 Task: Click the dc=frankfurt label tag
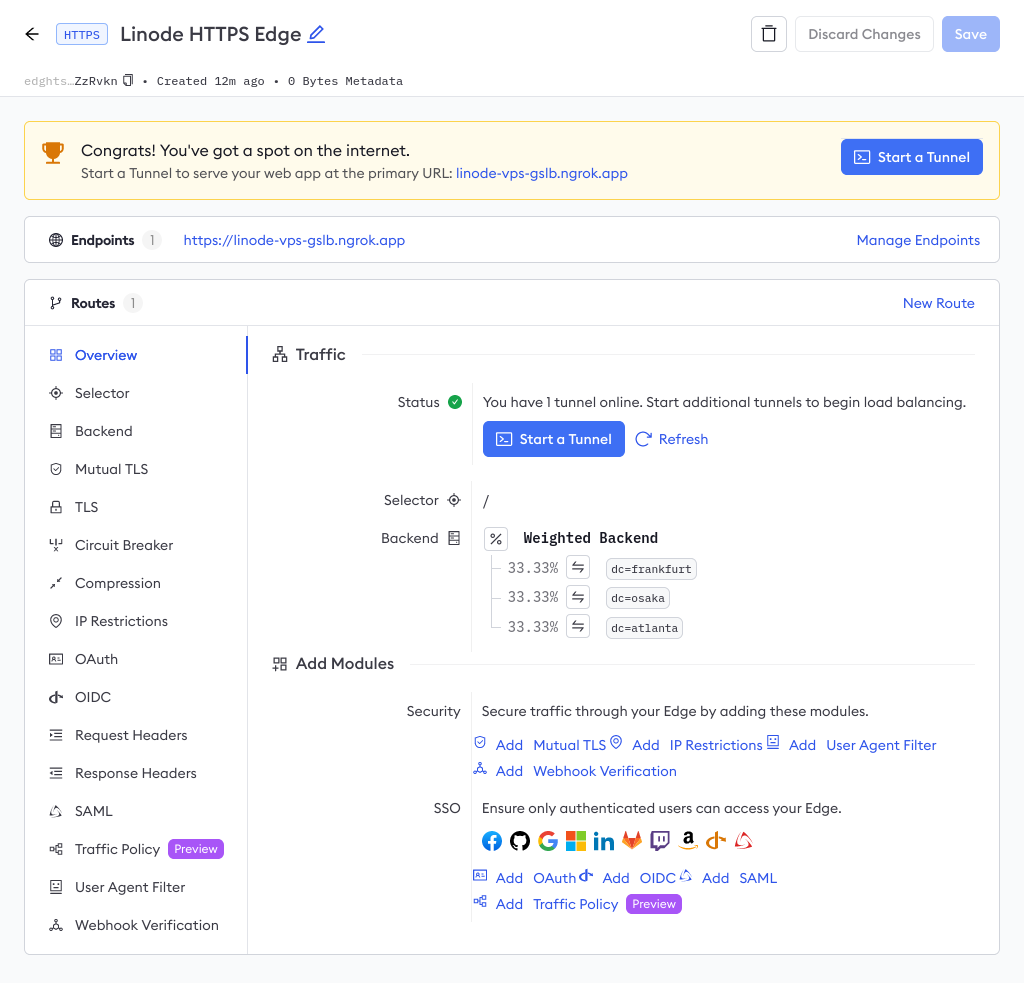tap(651, 569)
